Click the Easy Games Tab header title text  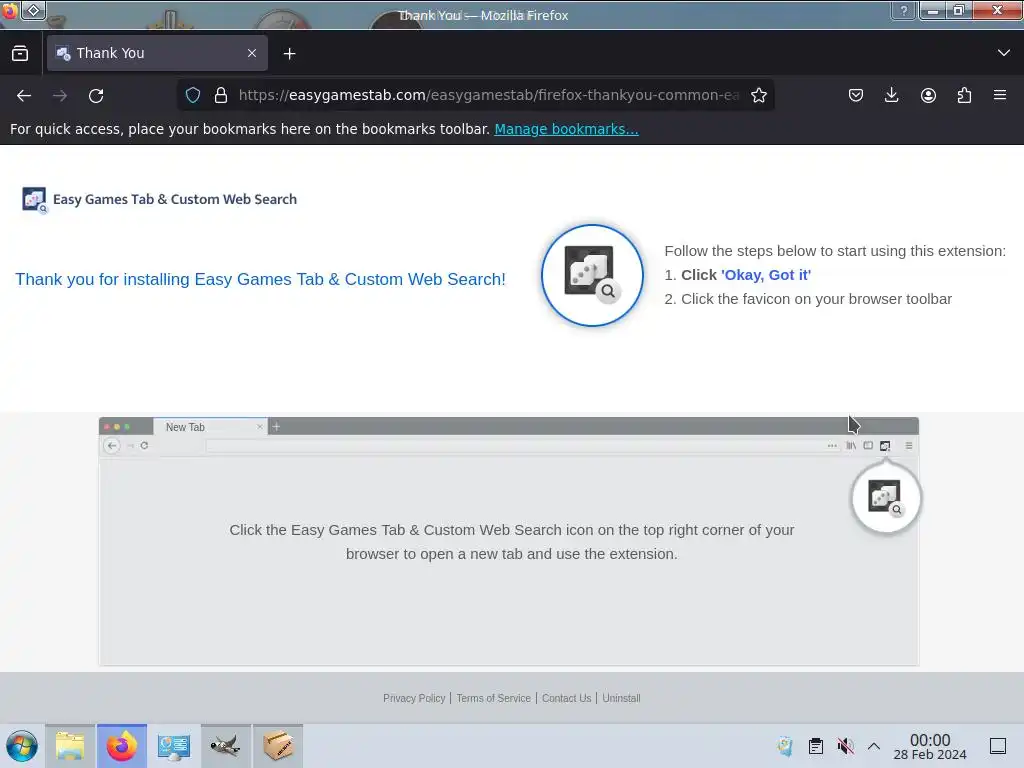175,199
